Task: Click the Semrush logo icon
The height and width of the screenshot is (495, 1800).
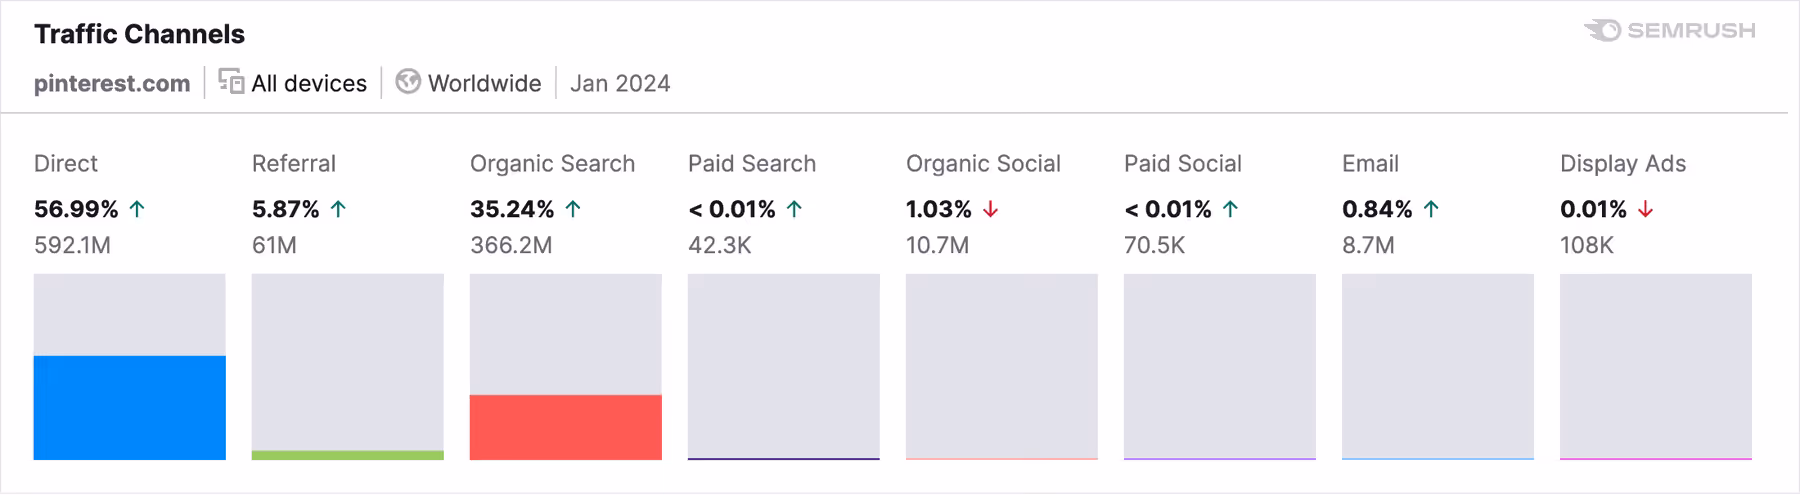Action: tap(1602, 31)
